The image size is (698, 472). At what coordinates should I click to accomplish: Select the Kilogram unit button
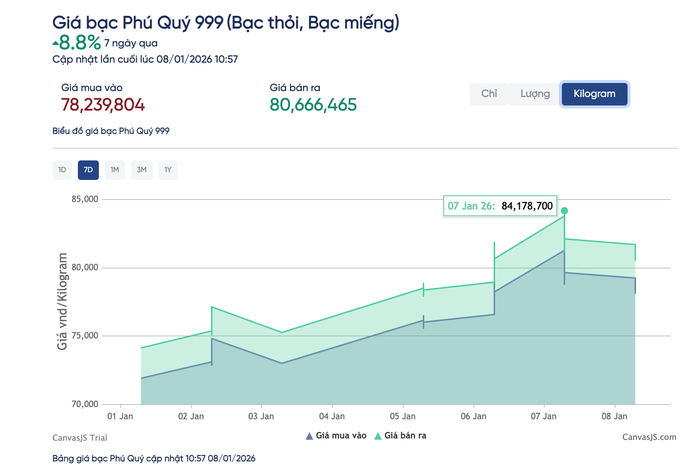(594, 94)
